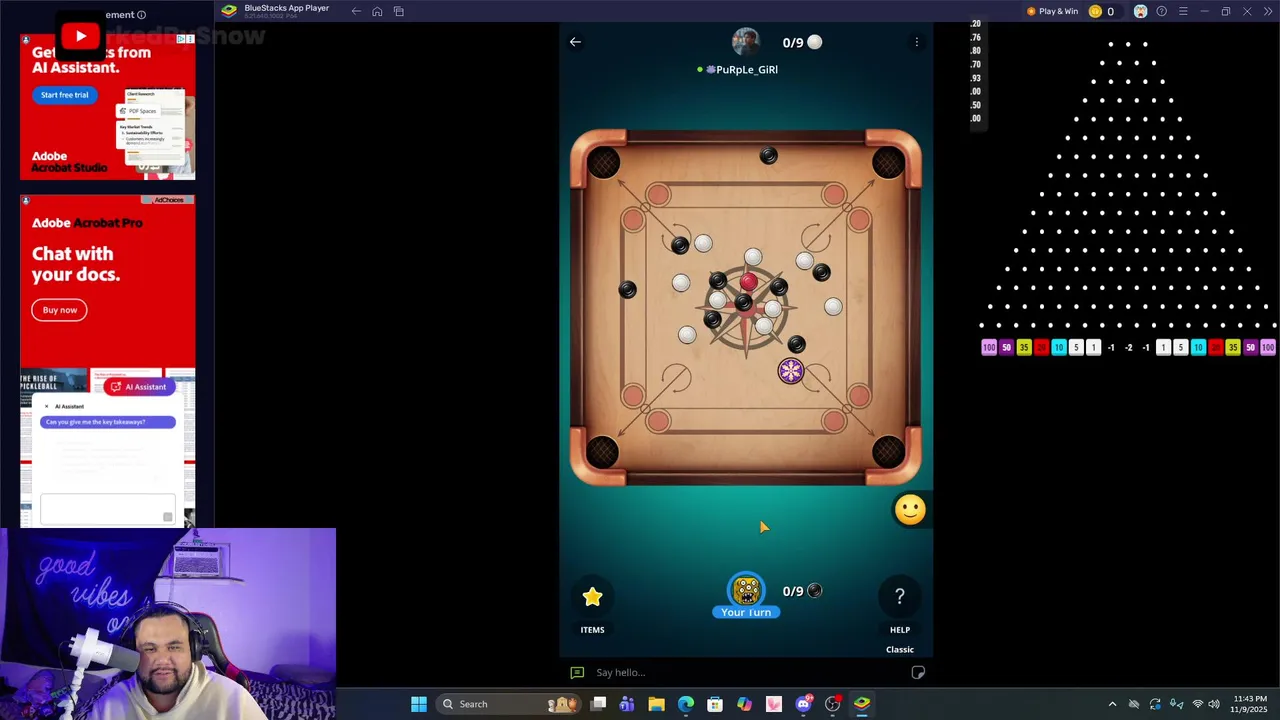1280x720 pixels.
Task: Tap the black coin near top edge
Action: click(768, 155)
